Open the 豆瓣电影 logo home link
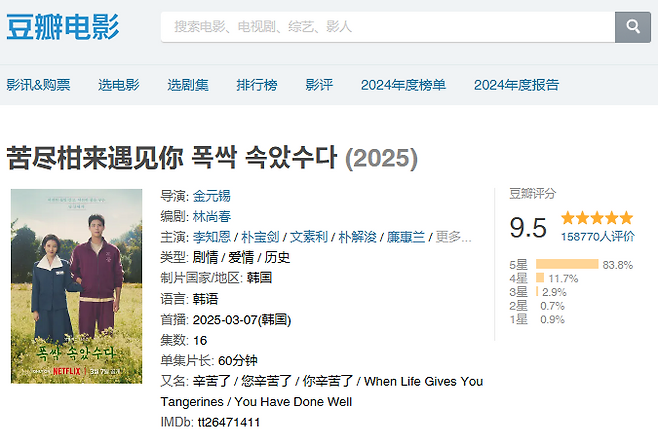 [63, 27]
